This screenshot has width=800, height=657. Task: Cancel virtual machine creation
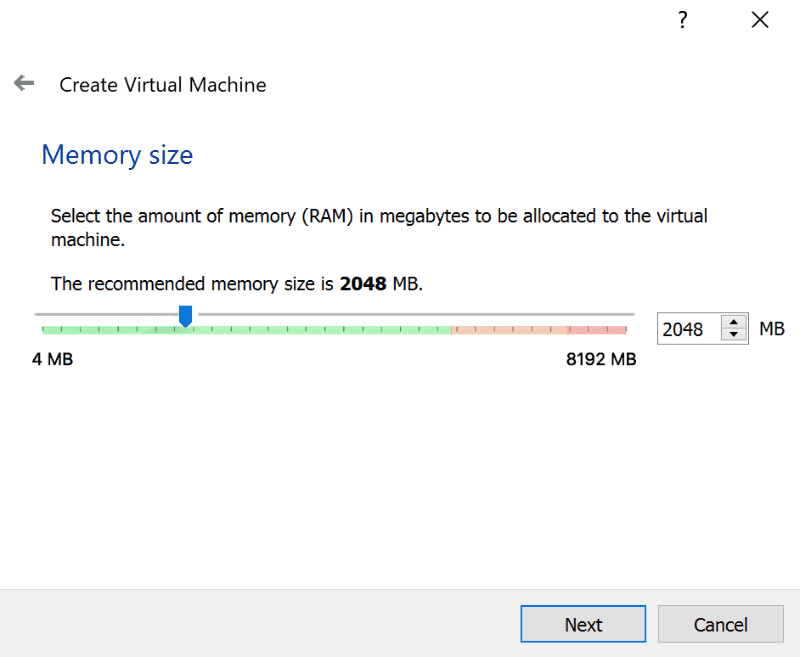(720, 624)
